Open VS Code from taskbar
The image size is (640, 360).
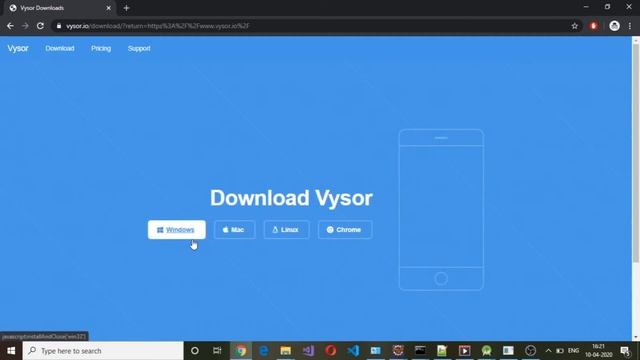coord(353,351)
